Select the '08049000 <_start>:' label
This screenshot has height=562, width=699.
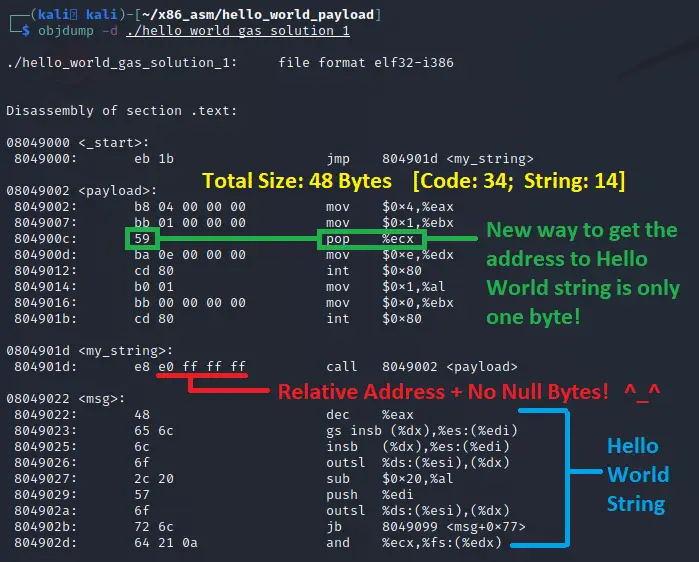(78, 143)
